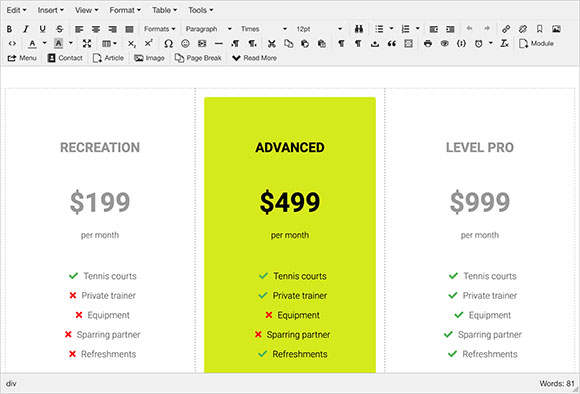This screenshot has height=394, width=580.
Task: Click the Article button
Action: pos(108,58)
